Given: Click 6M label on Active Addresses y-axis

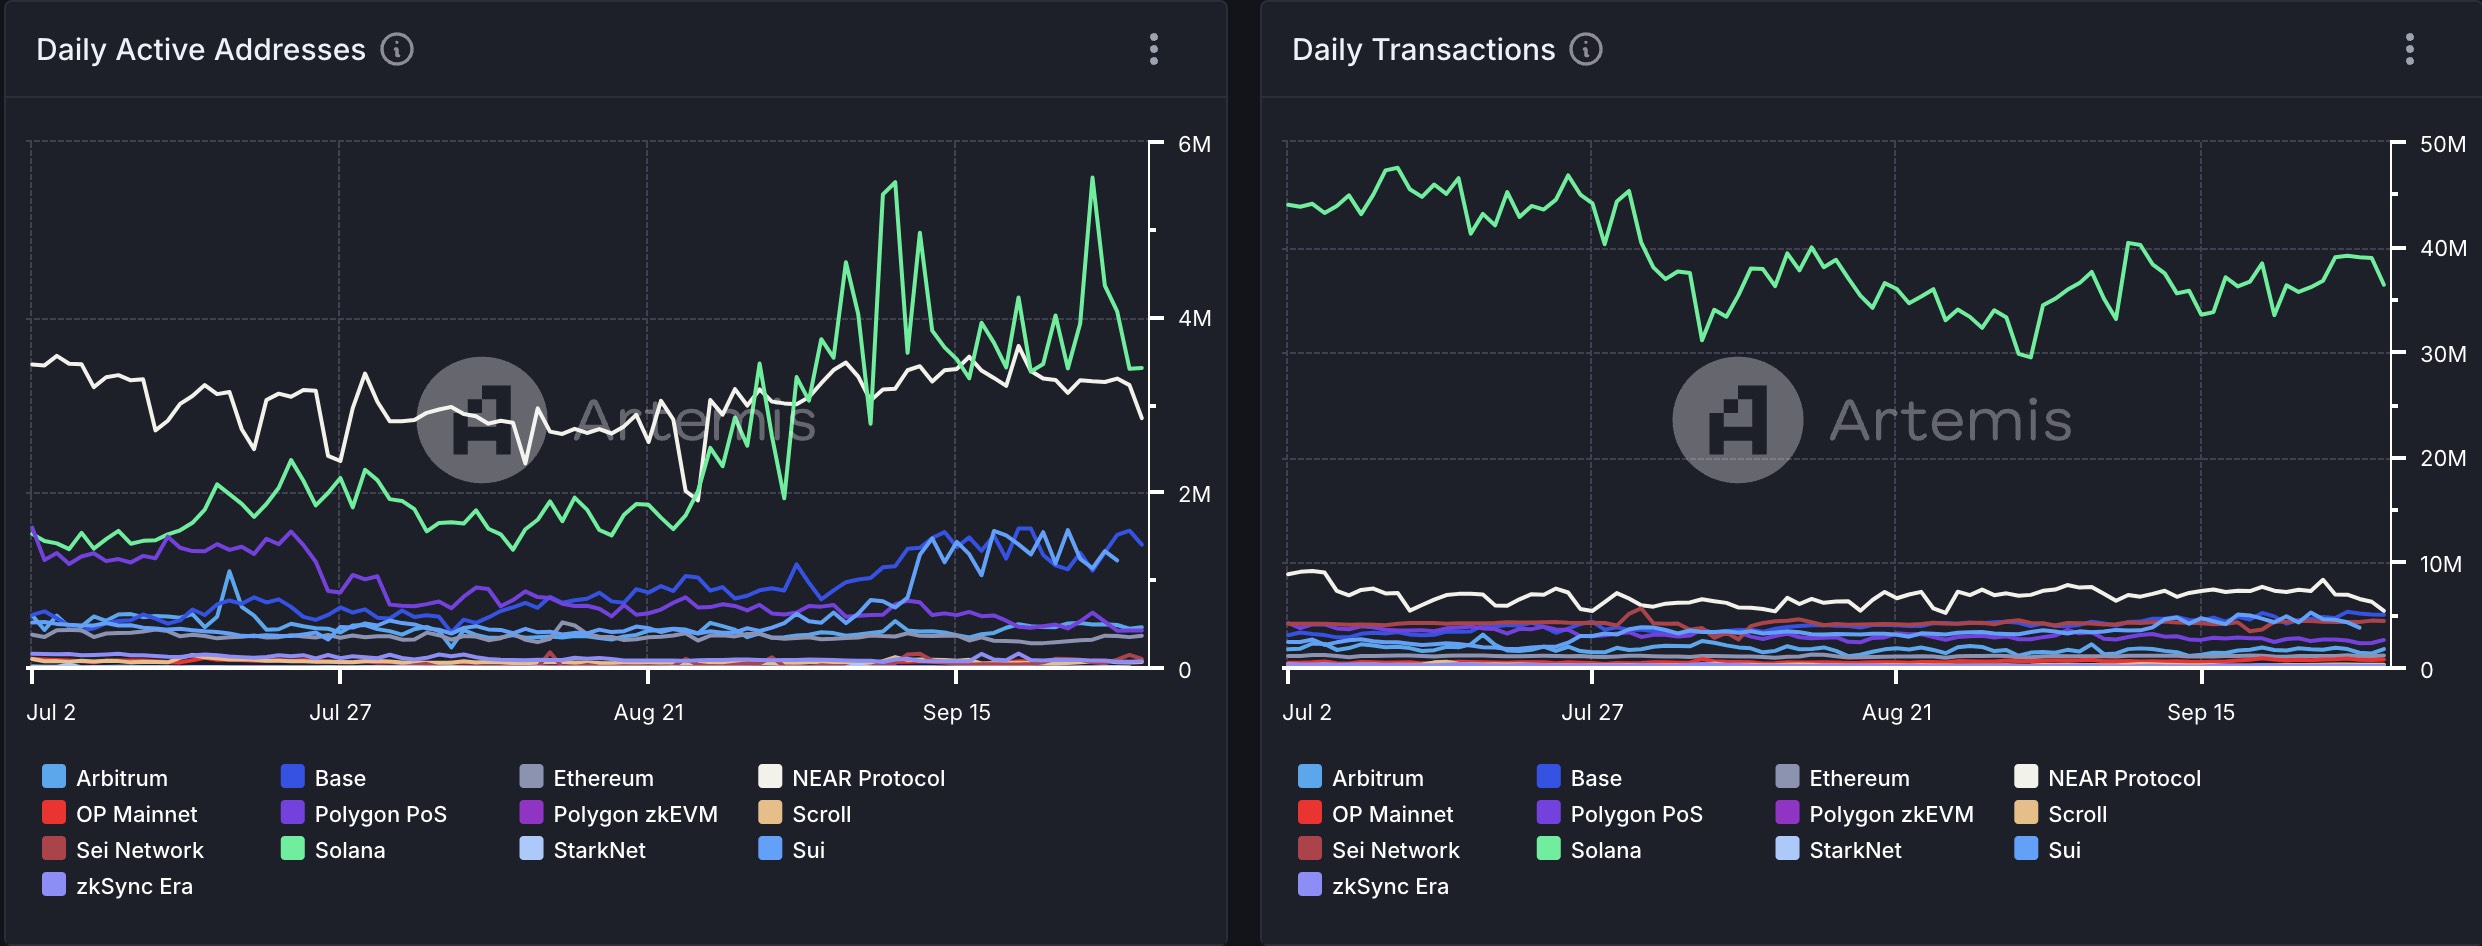Looking at the screenshot, I should [x=1194, y=144].
